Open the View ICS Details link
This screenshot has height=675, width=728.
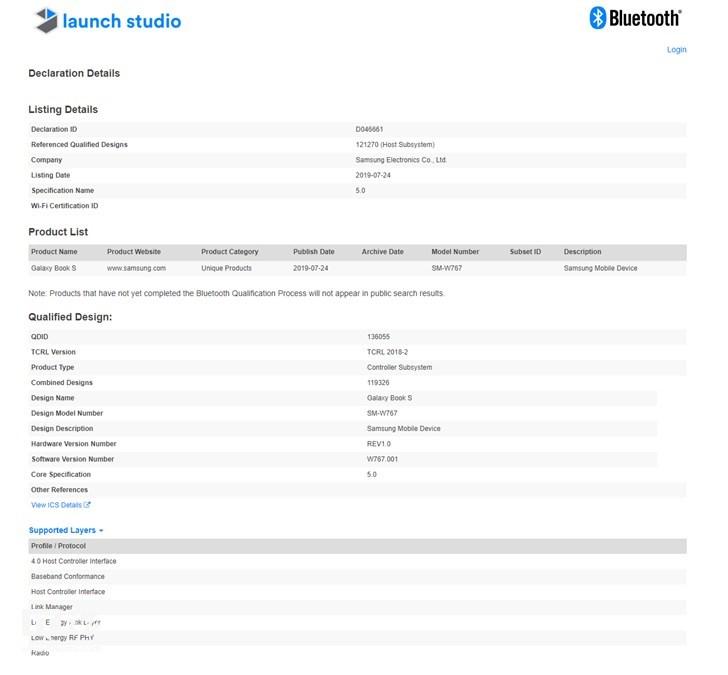tap(56, 505)
